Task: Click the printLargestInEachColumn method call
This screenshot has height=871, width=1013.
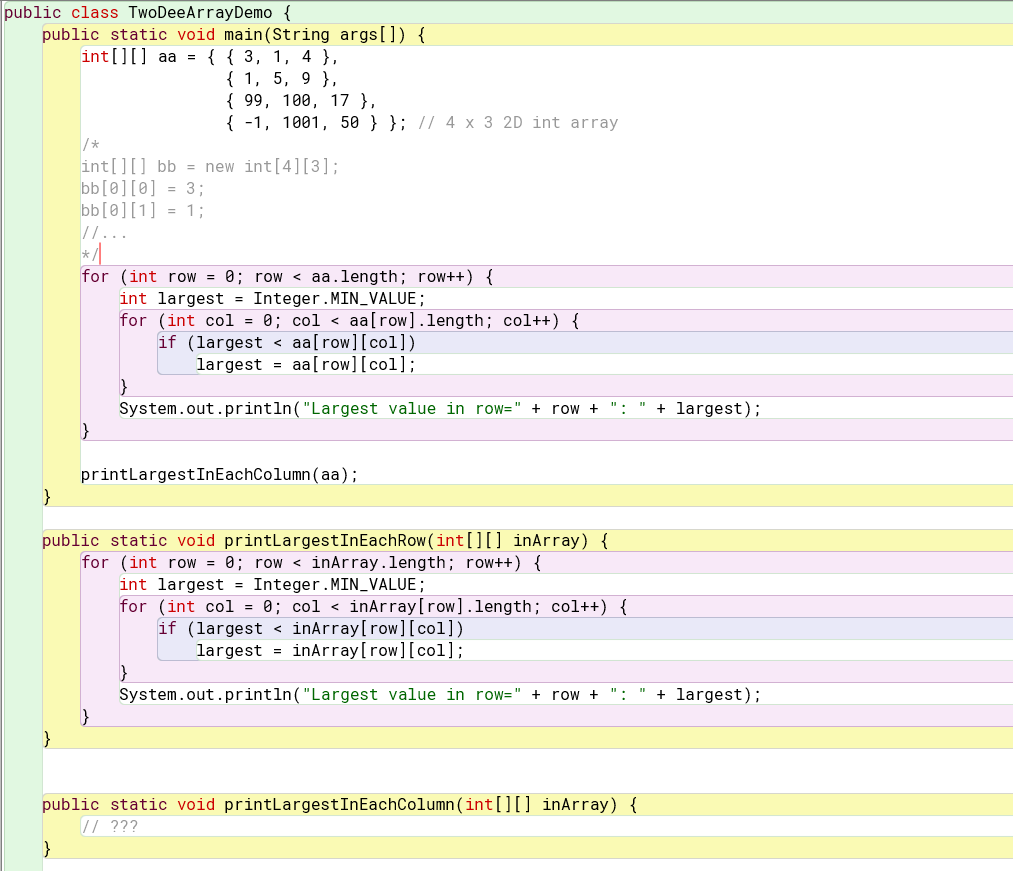Action: tap(195, 474)
